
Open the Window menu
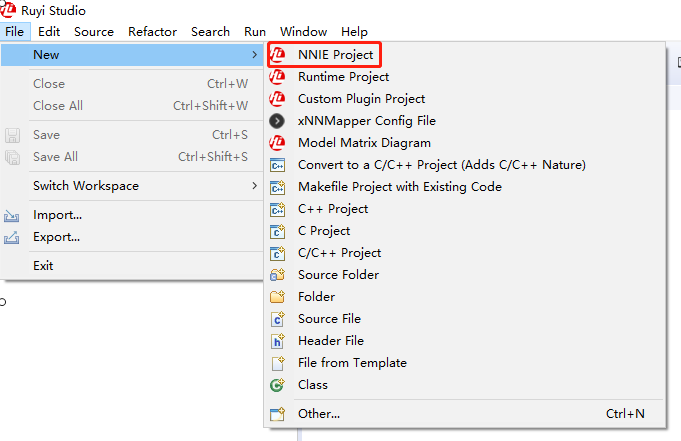click(303, 32)
